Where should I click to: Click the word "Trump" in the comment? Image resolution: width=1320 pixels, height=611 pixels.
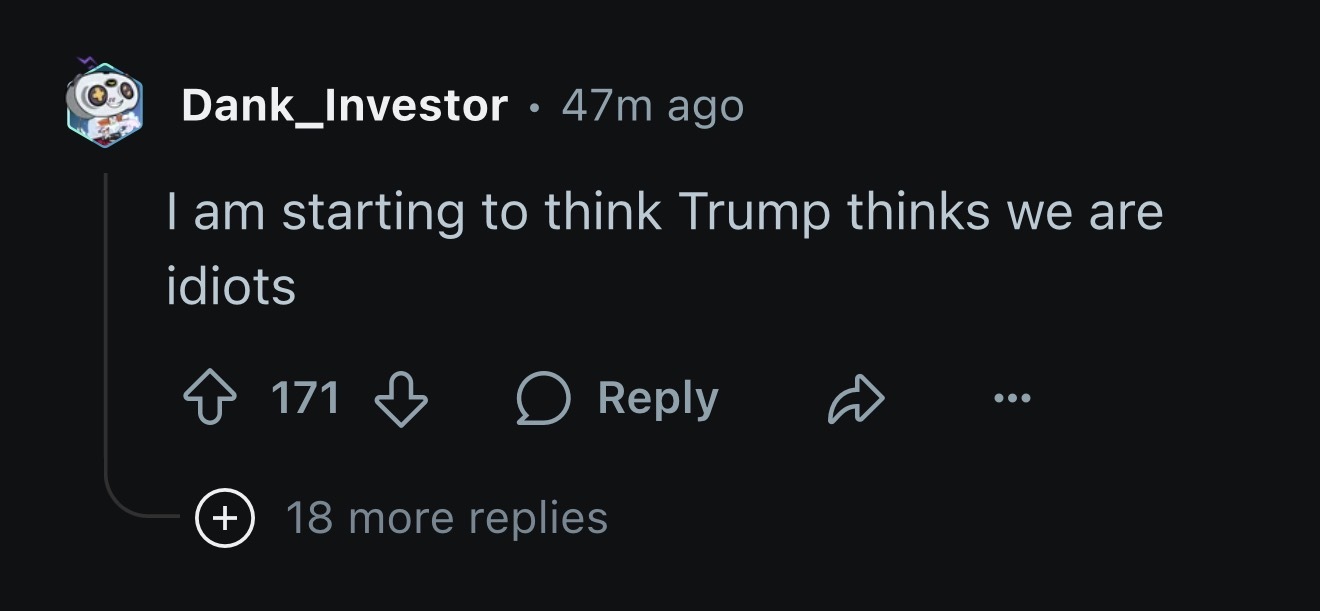(x=754, y=212)
